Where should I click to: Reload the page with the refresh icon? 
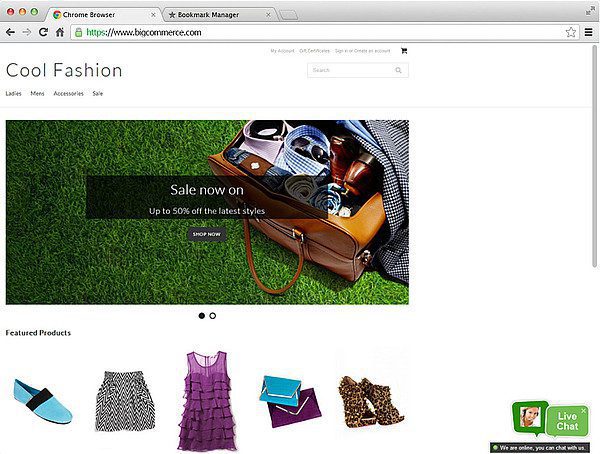43,32
